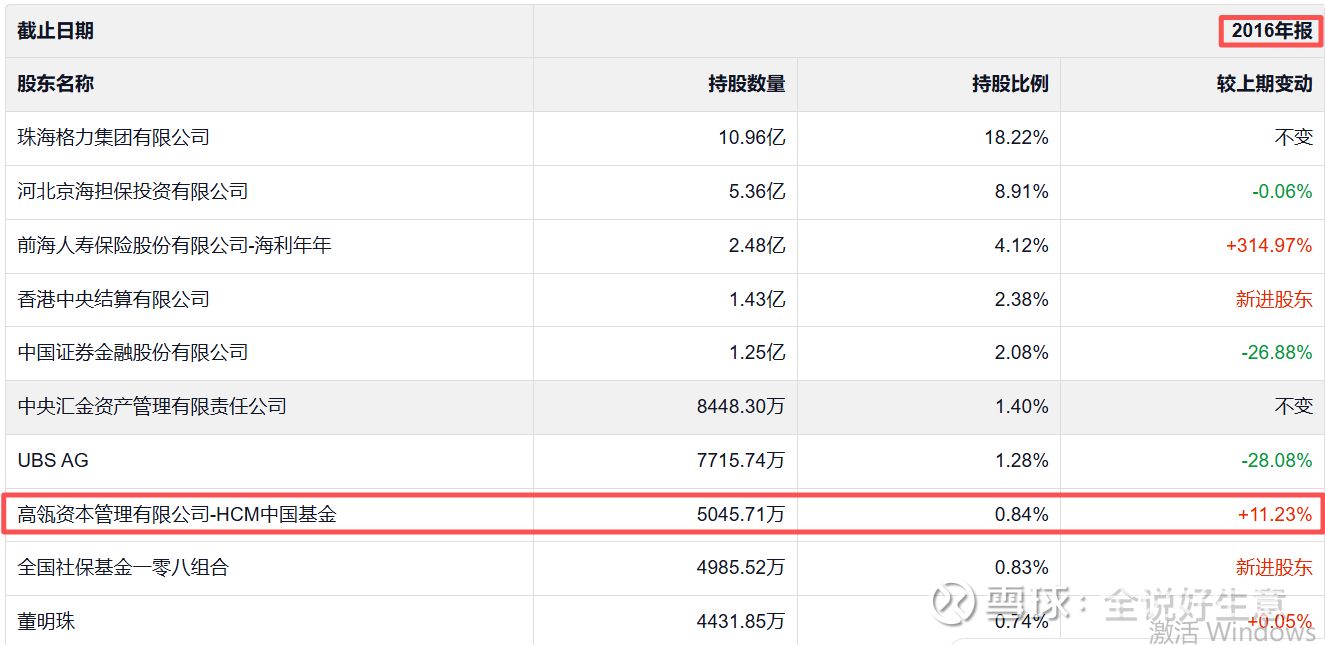Click the Xueqiu snowball watermark logo
Image resolution: width=1325 pixels, height=645 pixels.
(x=954, y=603)
